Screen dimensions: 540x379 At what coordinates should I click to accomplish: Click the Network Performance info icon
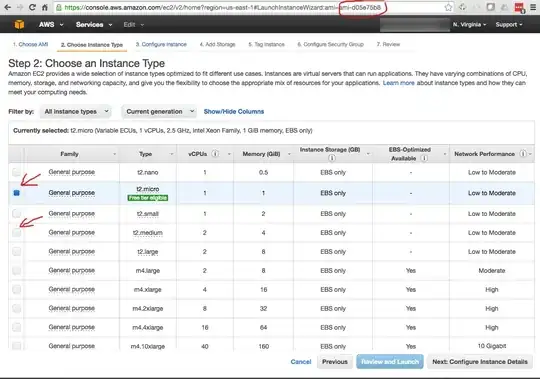[x=523, y=154]
